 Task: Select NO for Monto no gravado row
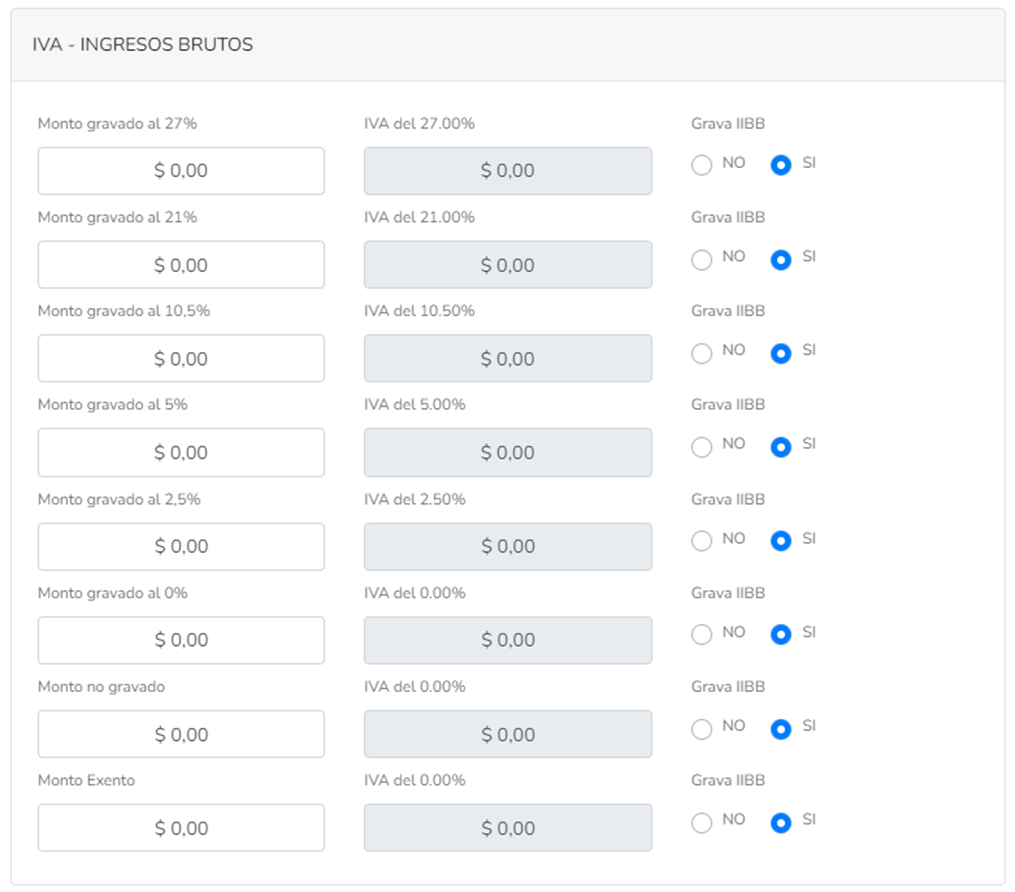[702, 729]
